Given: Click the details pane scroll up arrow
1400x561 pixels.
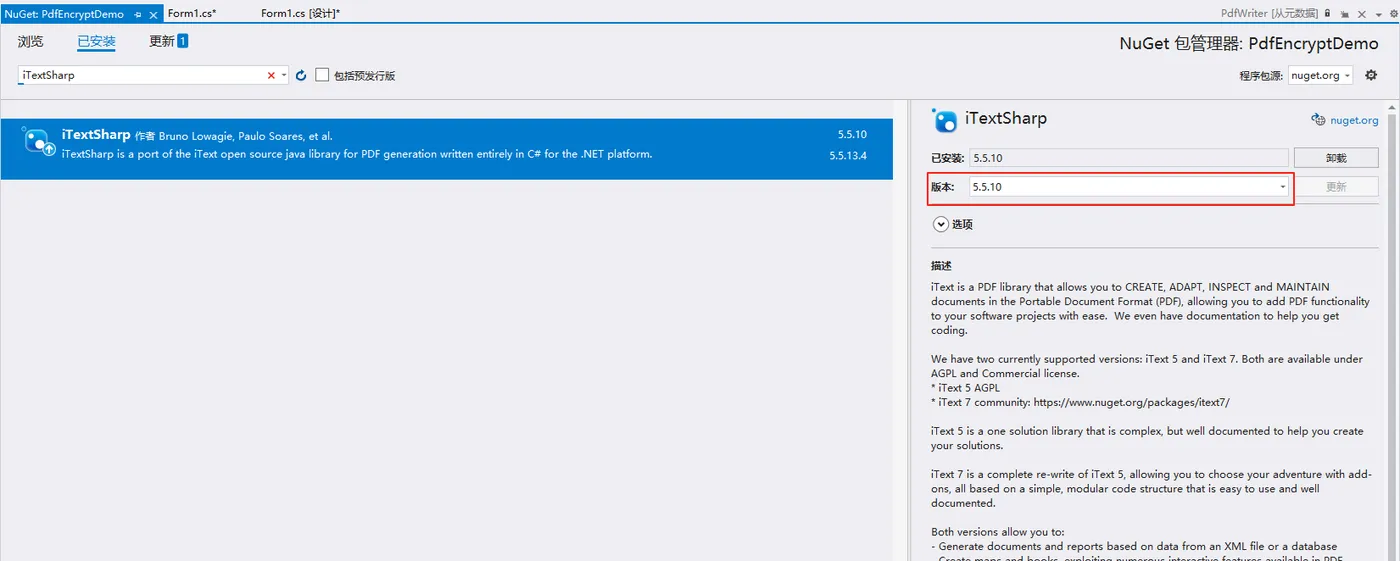Looking at the screenshot, I should (1393, 107).
